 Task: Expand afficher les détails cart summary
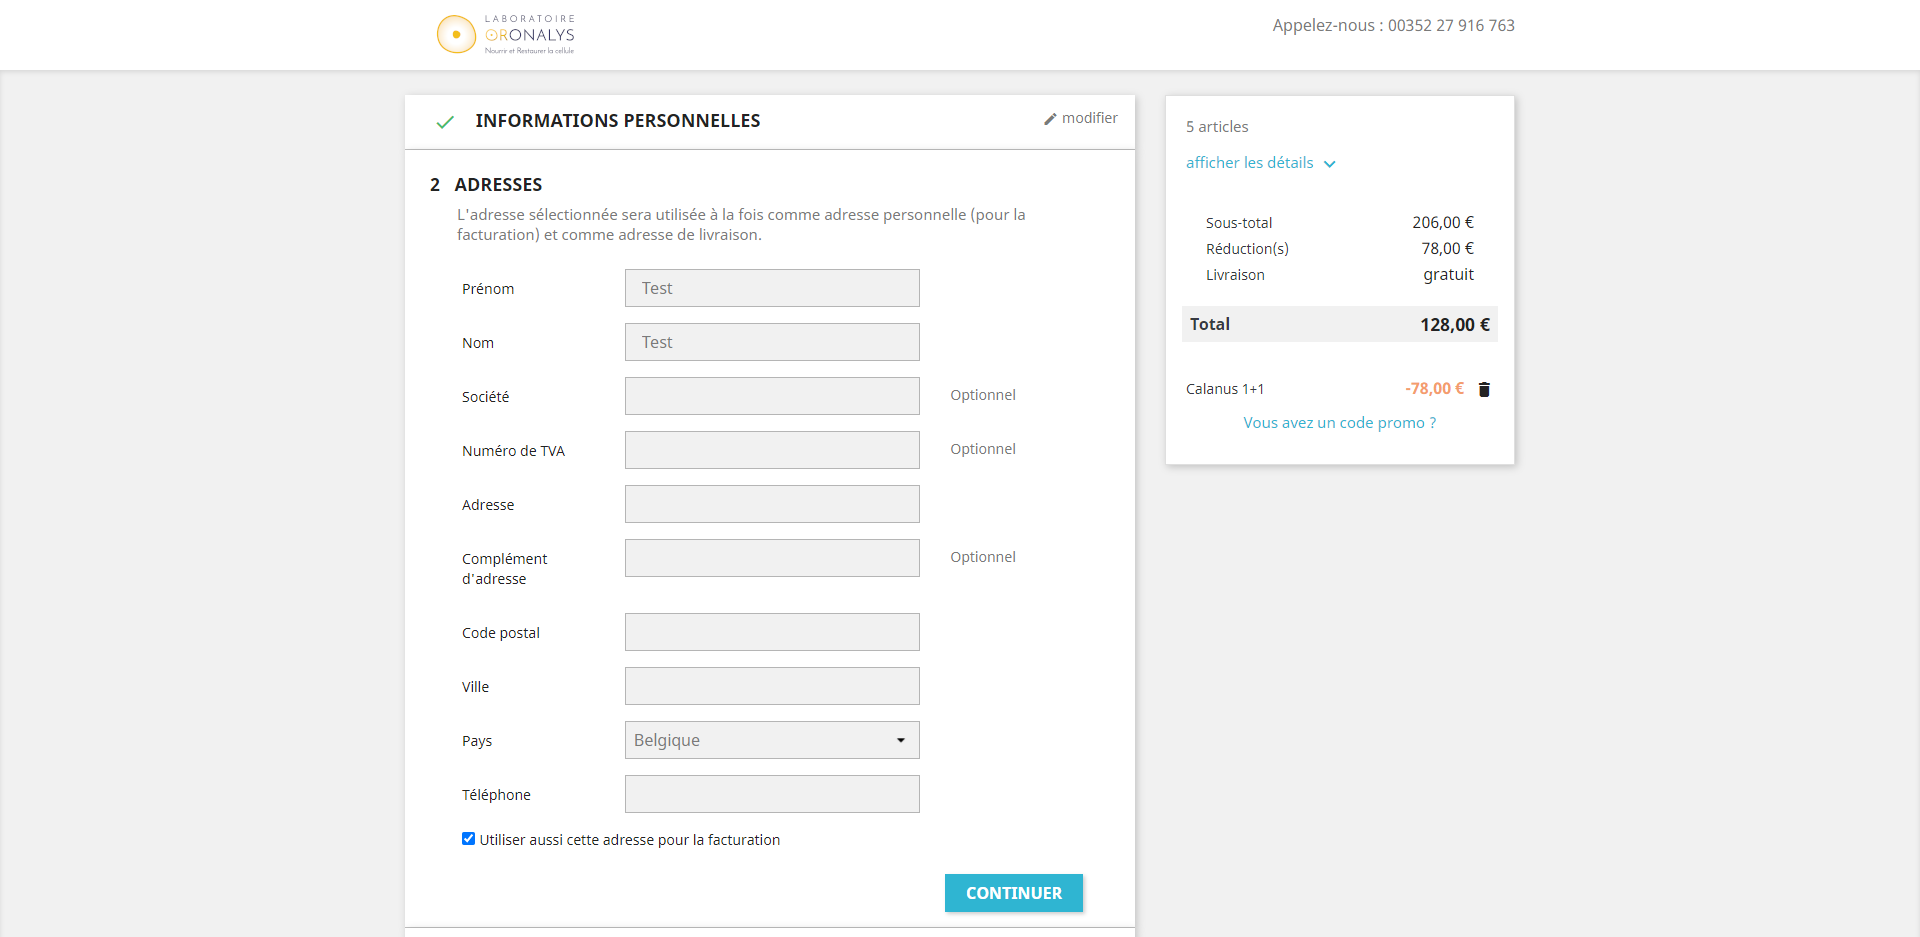point(1250,163)
